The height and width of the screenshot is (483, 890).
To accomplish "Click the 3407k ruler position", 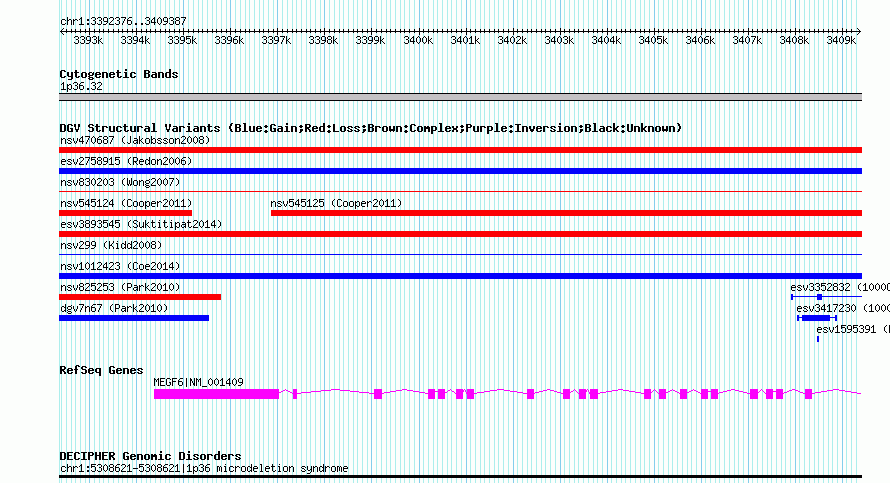I will 748,40.
